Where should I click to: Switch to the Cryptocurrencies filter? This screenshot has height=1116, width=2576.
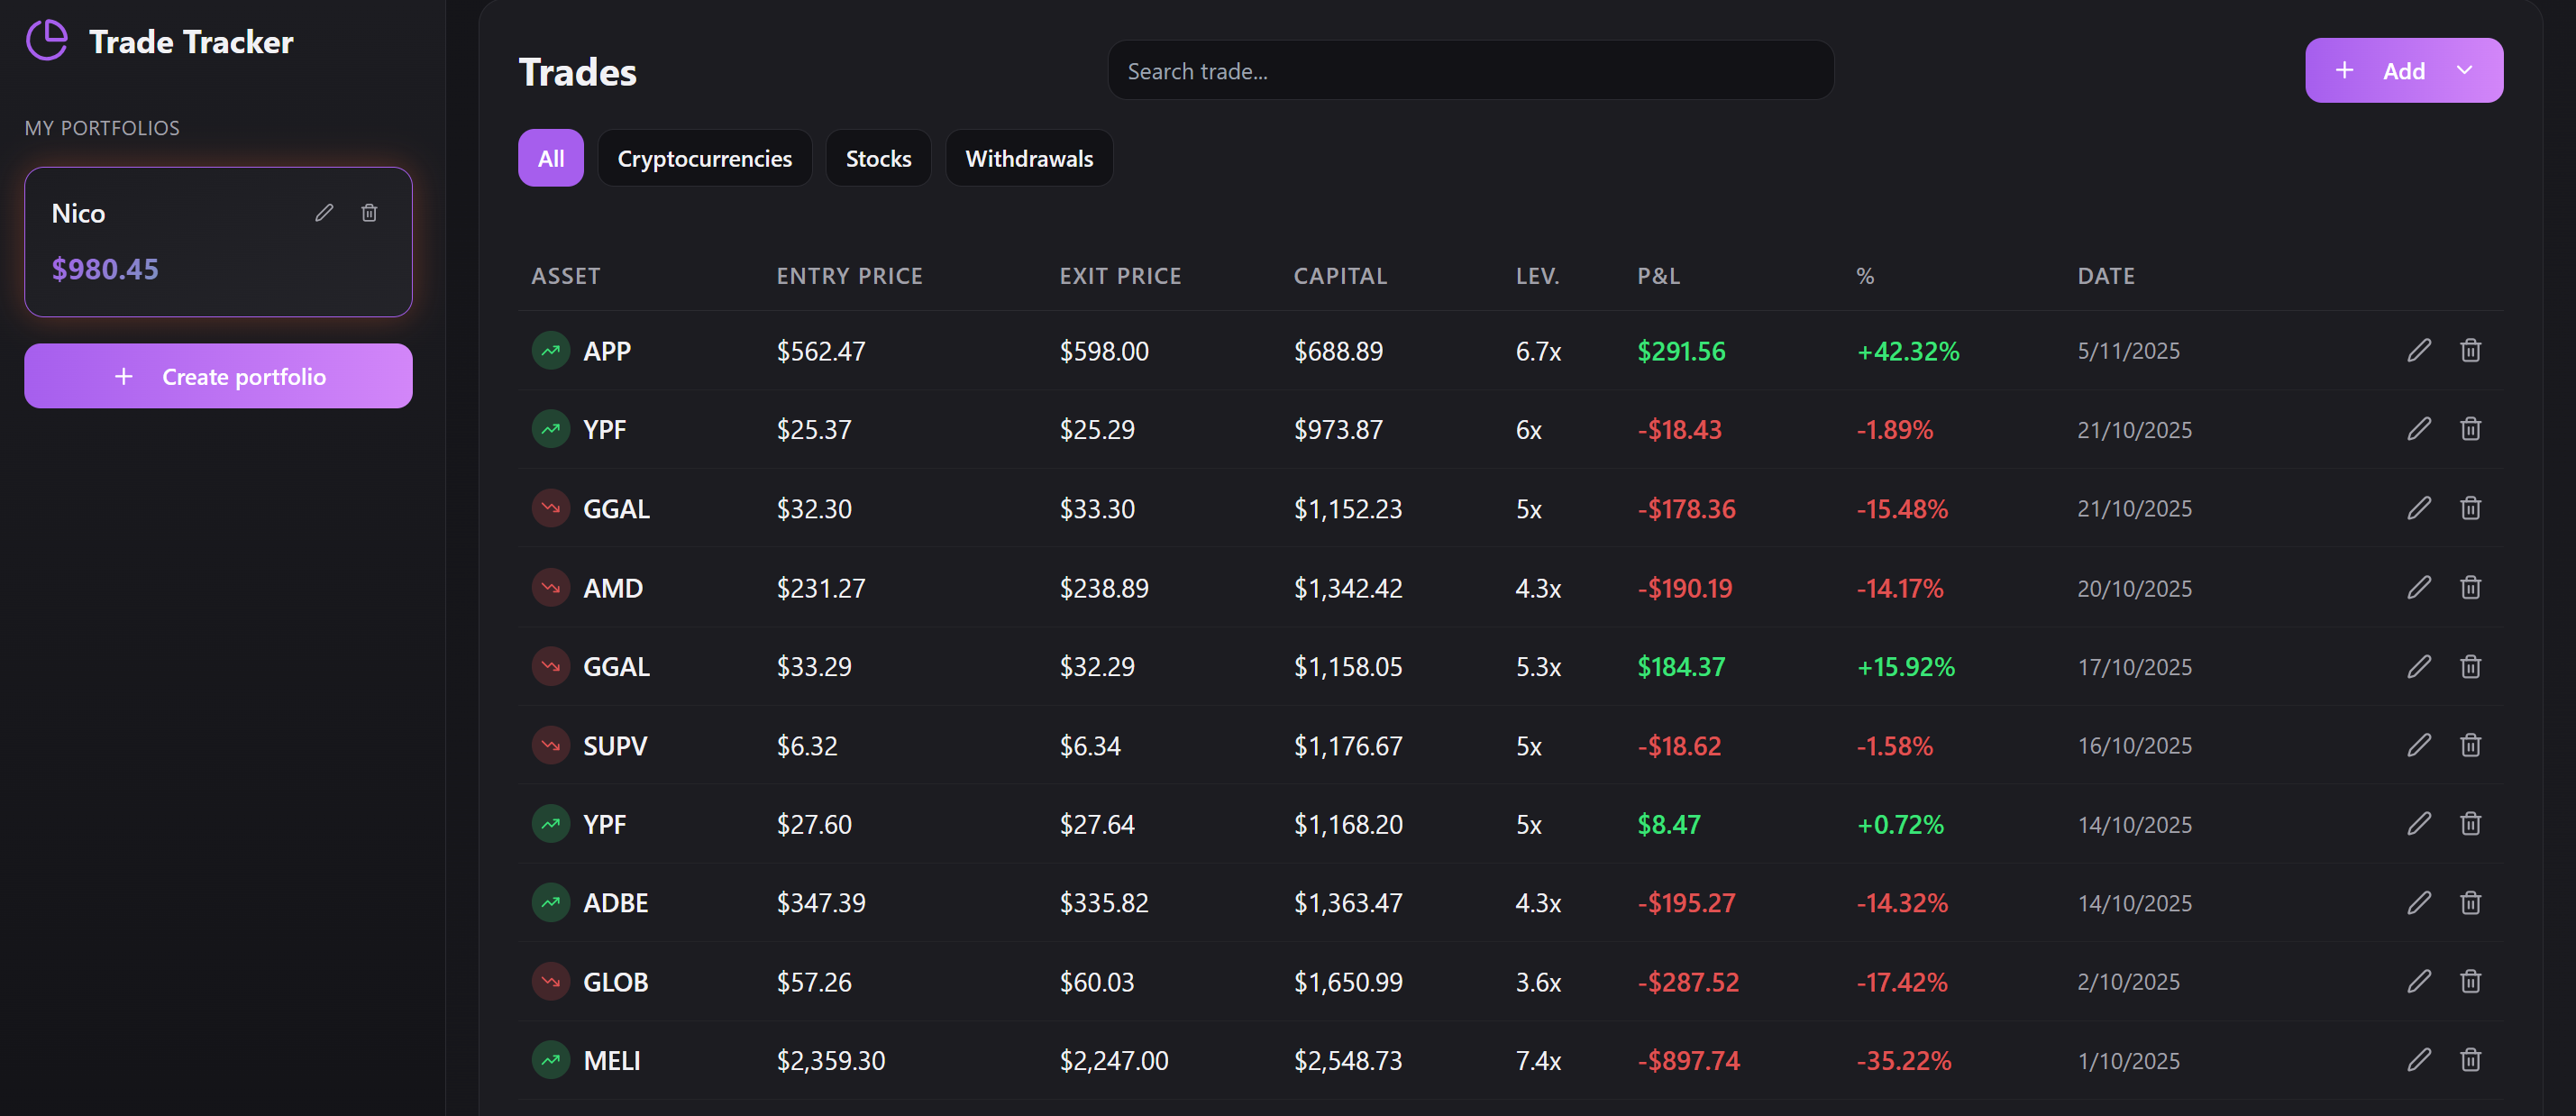[x=704, y=157]
